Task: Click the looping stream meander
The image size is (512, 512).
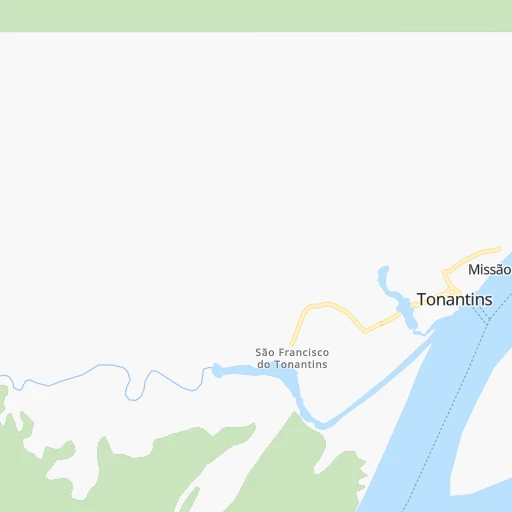Action: click(x=135, y=387)
